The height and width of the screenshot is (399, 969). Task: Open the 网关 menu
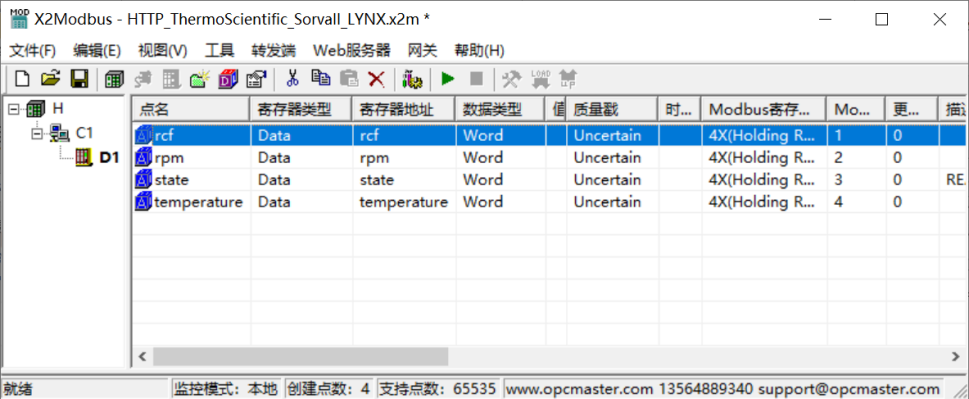423,51
